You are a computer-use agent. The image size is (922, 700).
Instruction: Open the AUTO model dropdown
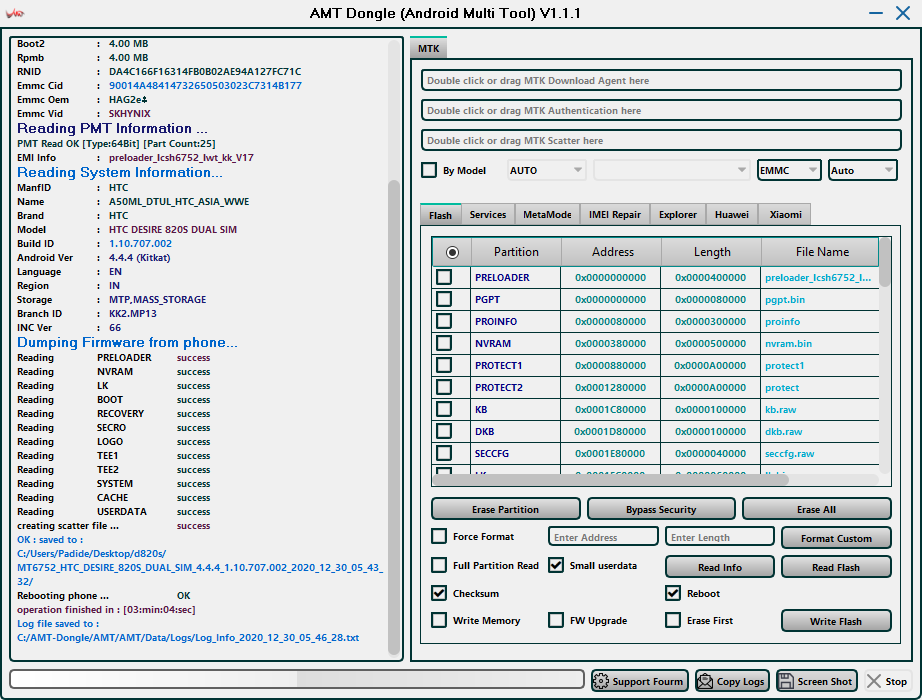point(546,170)
